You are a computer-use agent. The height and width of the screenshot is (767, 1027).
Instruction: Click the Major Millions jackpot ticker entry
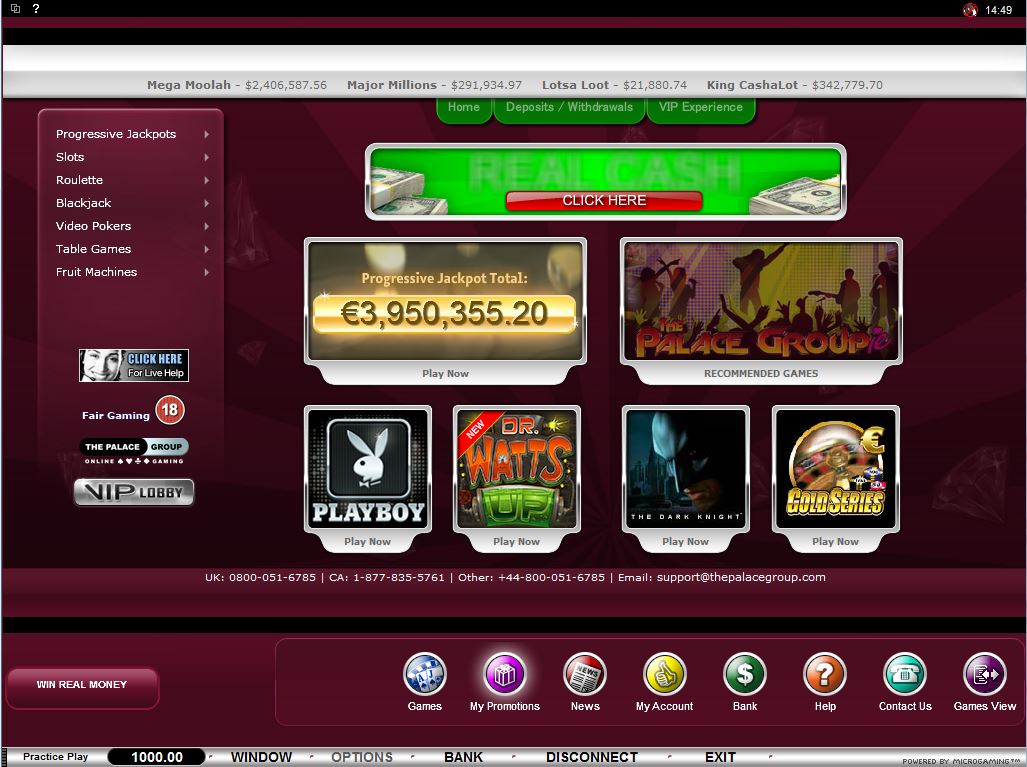coord(434,85)
